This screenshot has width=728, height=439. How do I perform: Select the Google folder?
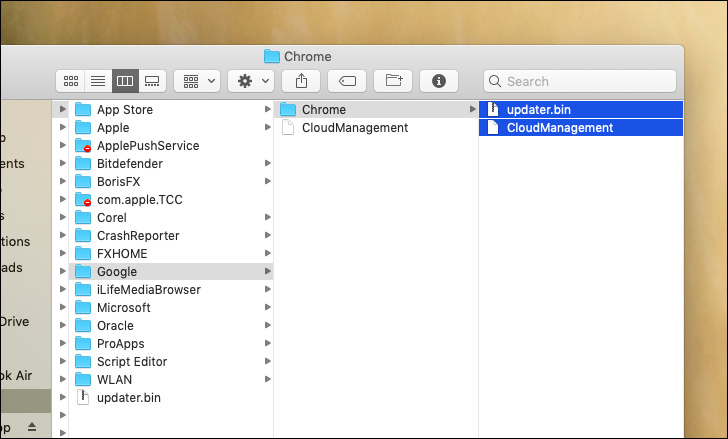click(171, 271)
